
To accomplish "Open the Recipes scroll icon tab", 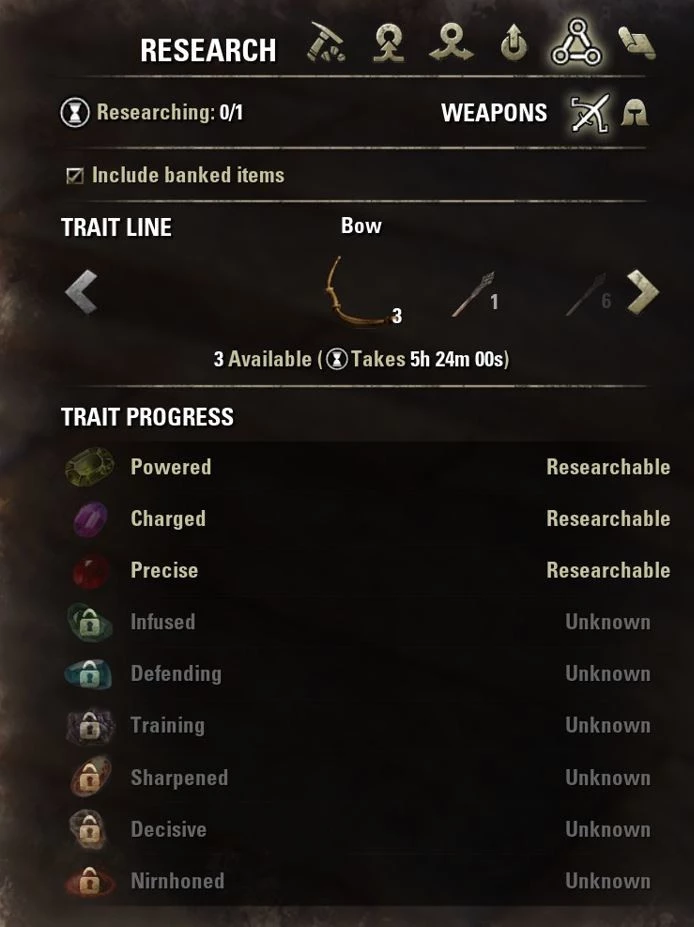I will click(636, 43).
